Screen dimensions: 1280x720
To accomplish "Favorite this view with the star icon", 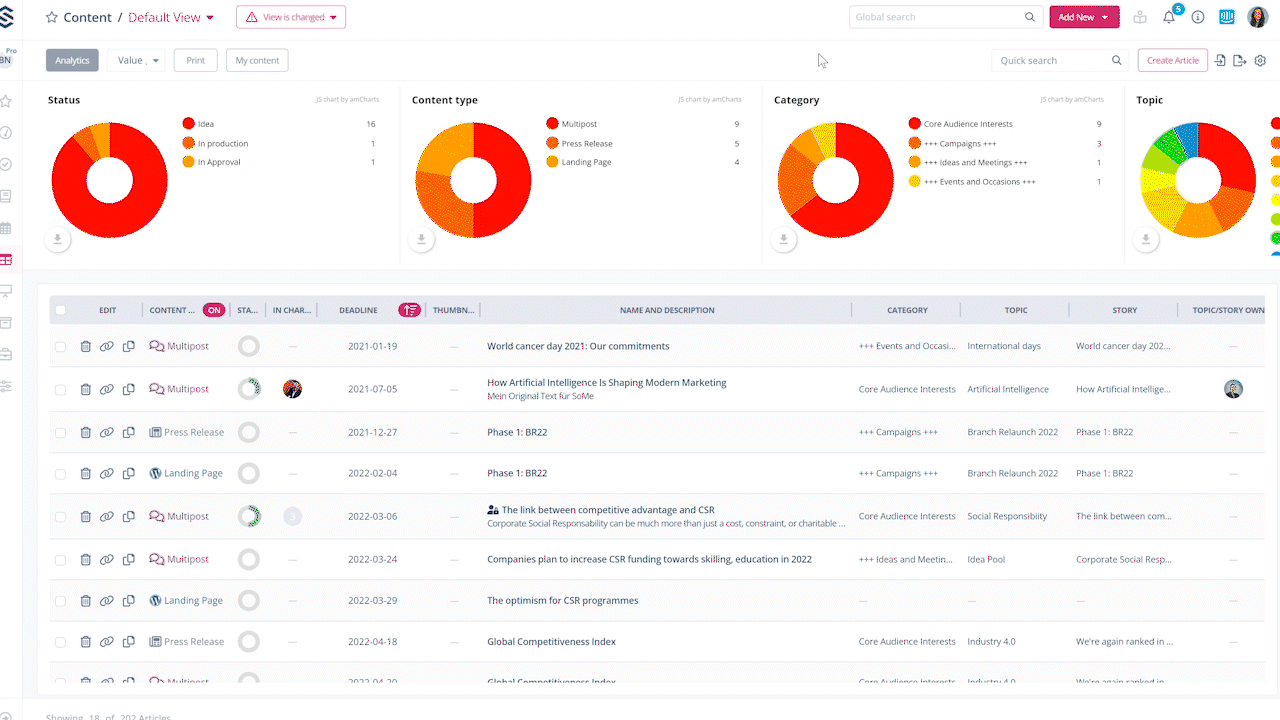I will (x=52, y=18).
